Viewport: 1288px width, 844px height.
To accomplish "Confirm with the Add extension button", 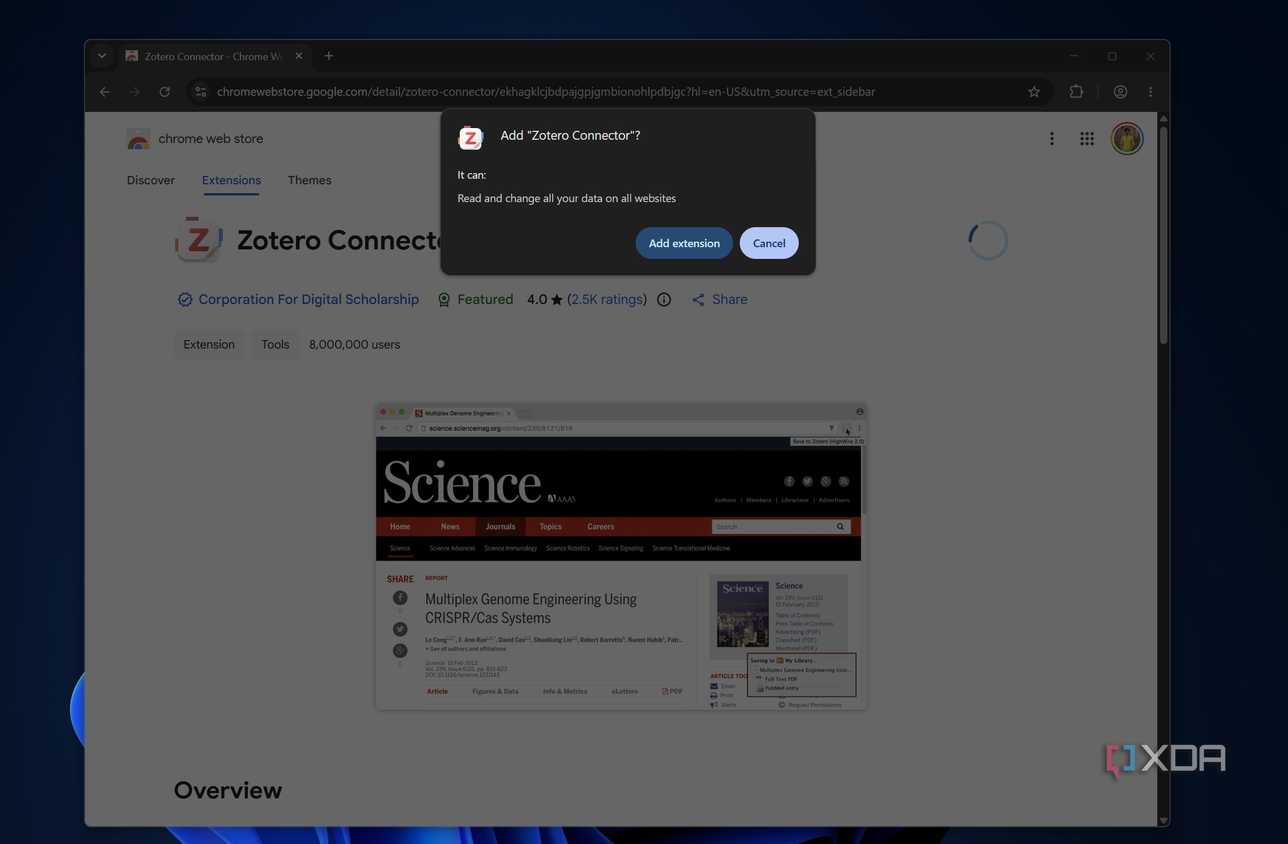I will (x=684, y=243).
